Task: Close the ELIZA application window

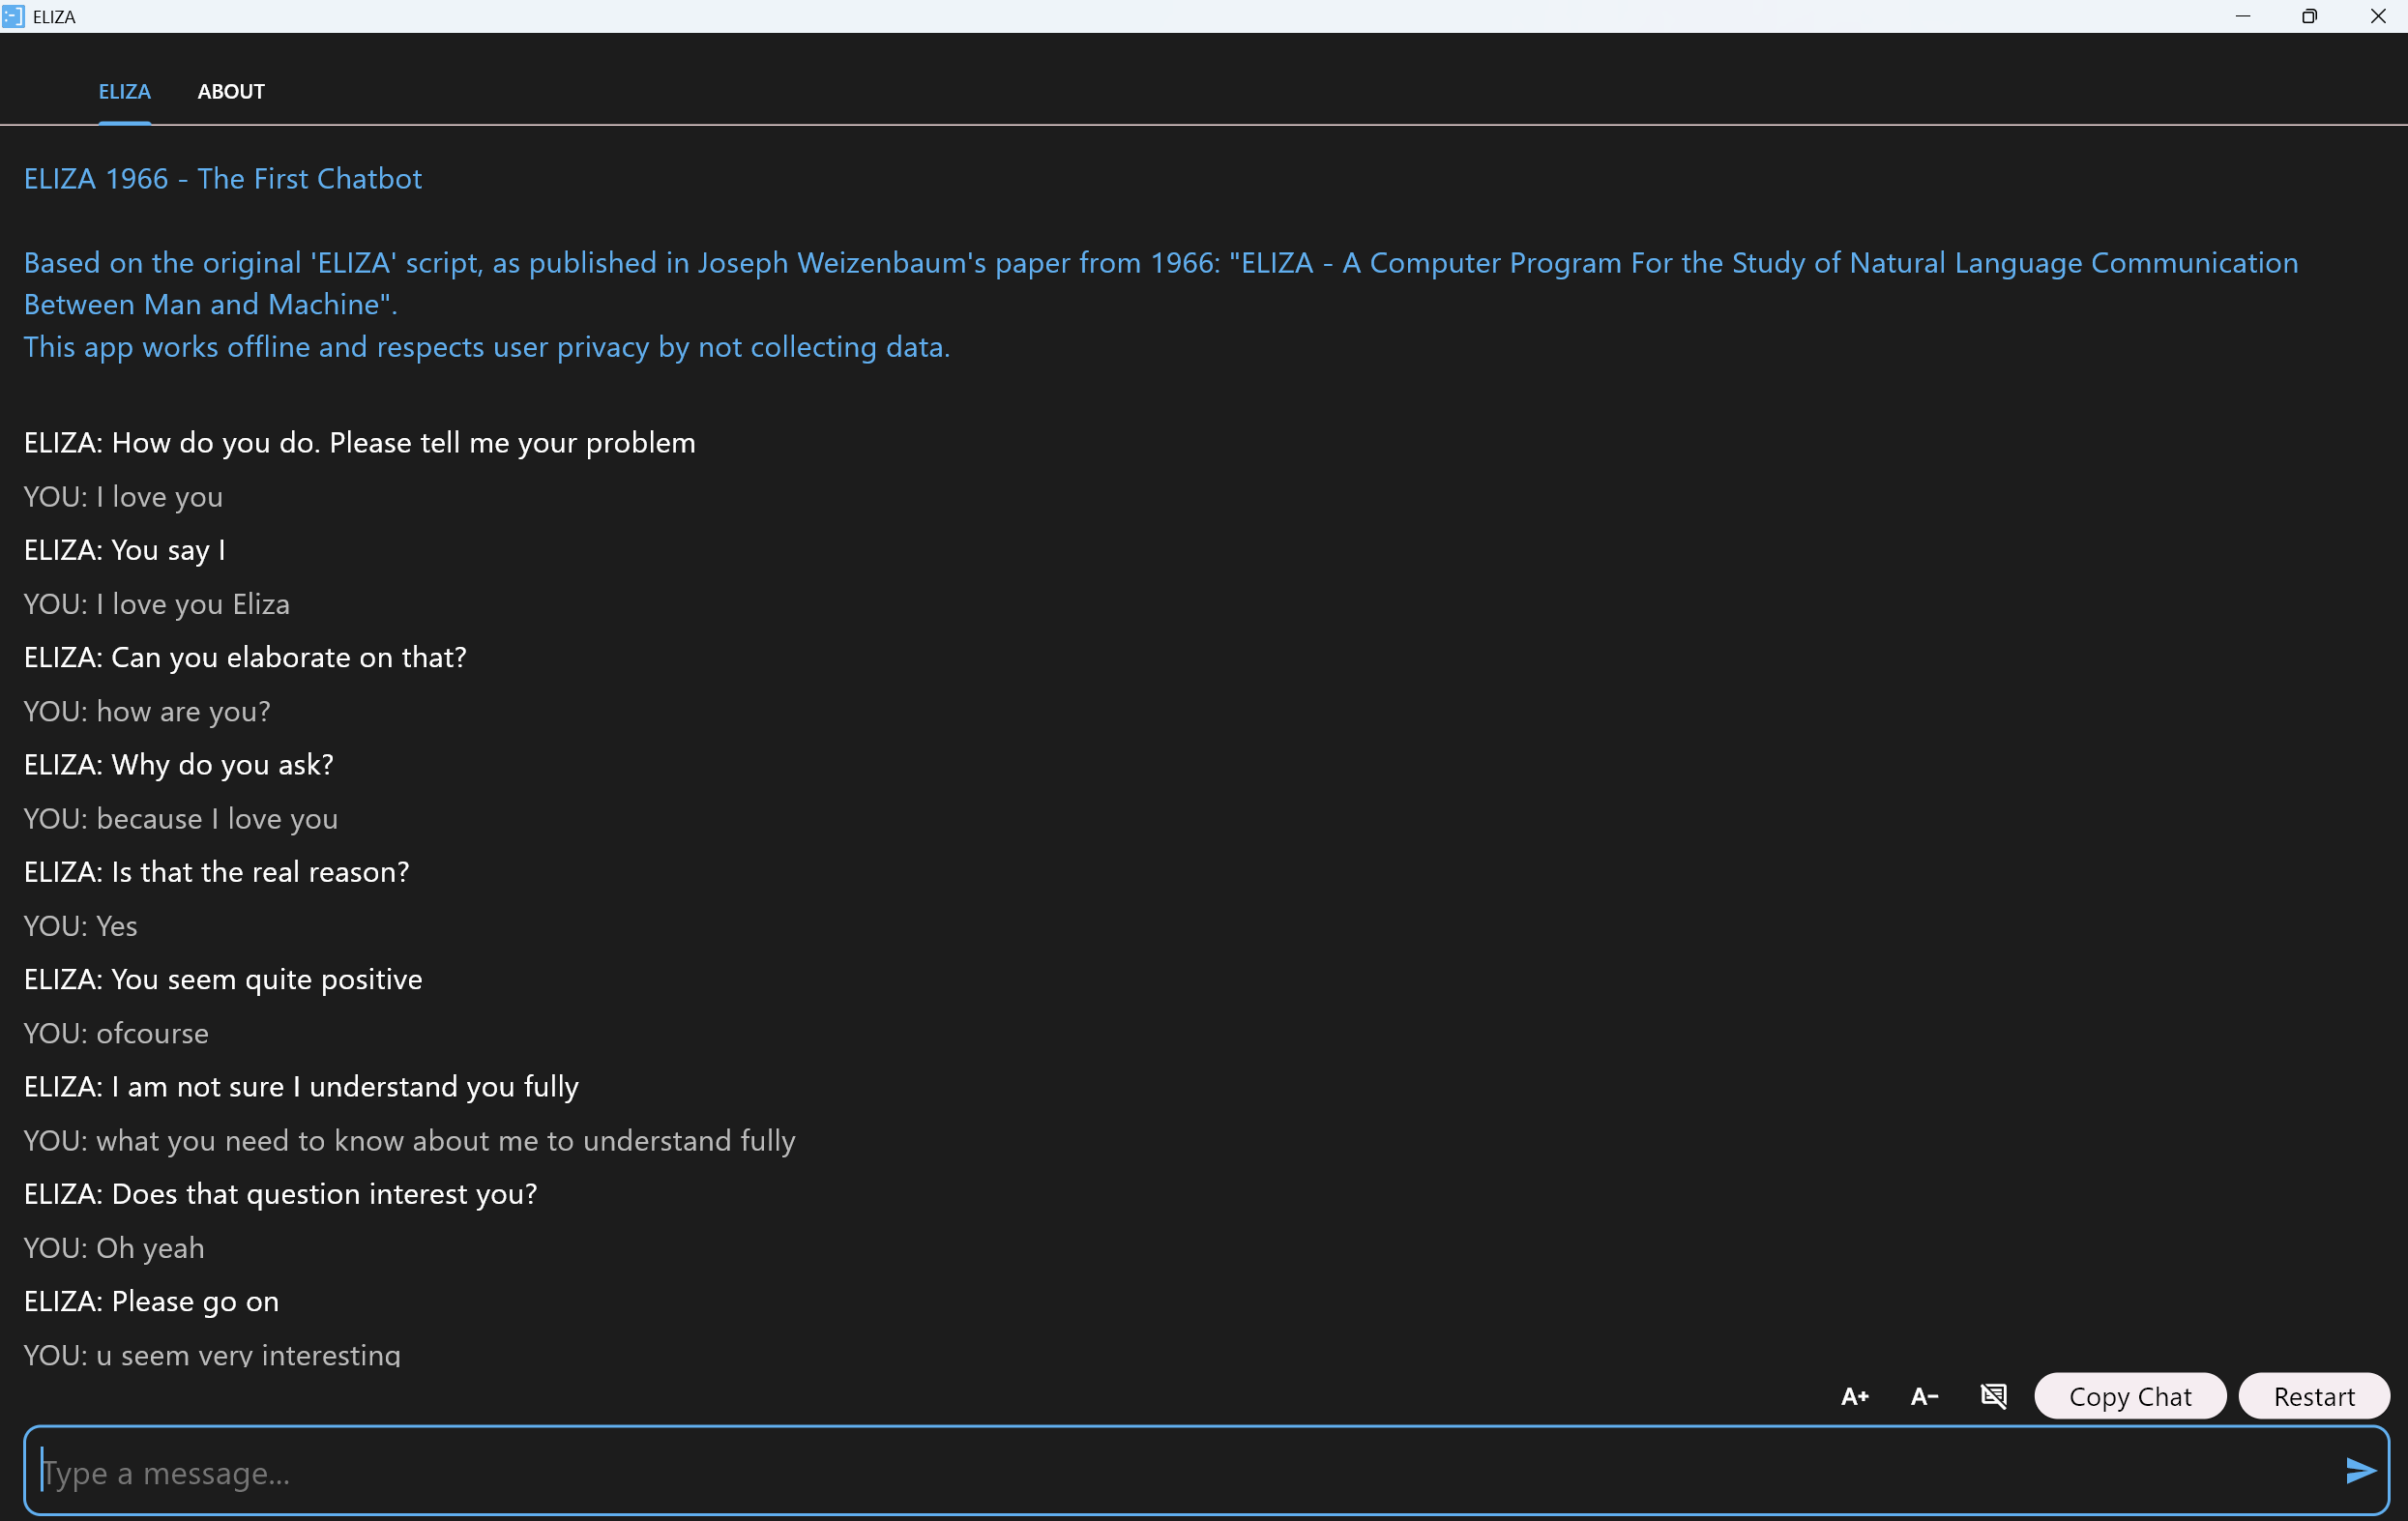Action: pyautogui.click(x=2377, y=16)
